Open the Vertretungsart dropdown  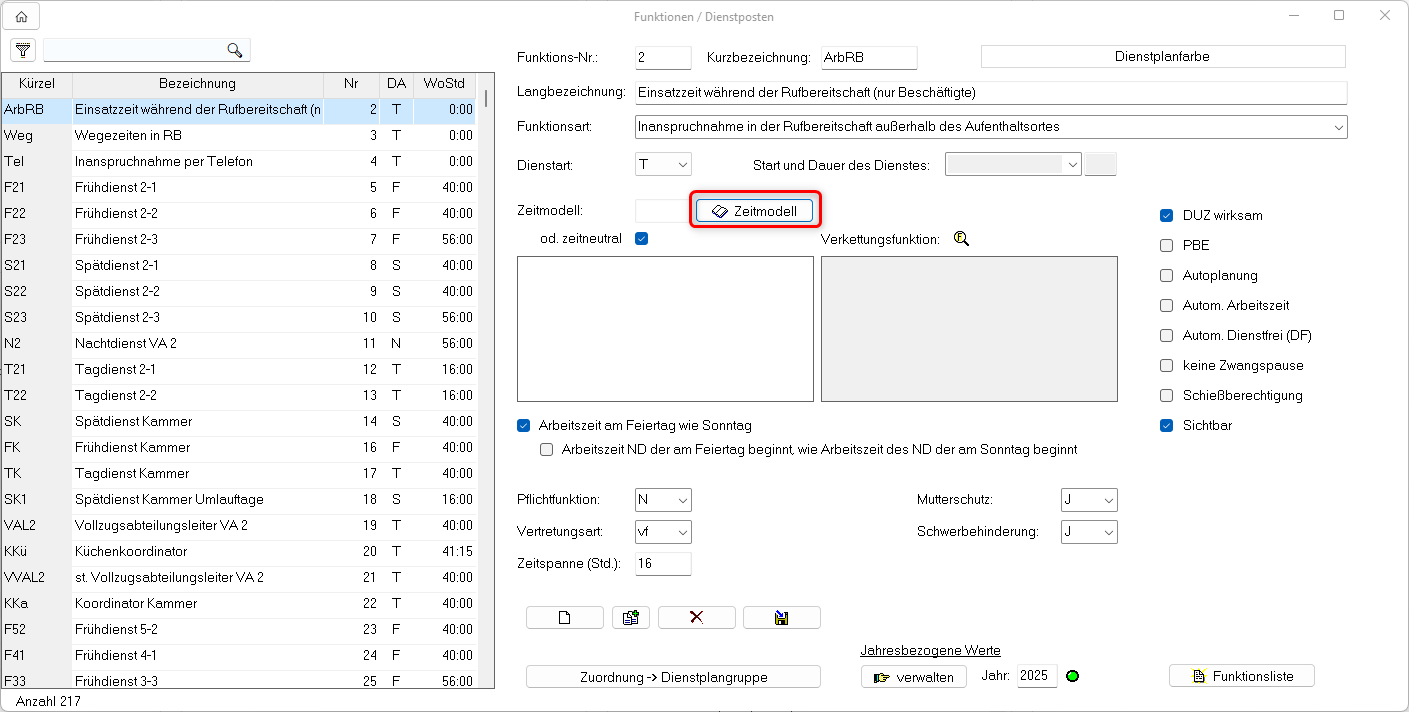tap(682, 532)
